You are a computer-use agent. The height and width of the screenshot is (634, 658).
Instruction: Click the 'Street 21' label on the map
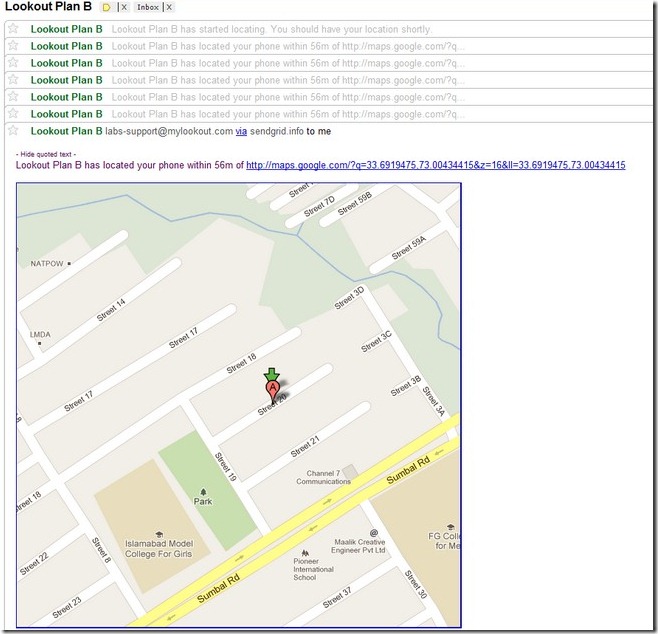point(305,446)
